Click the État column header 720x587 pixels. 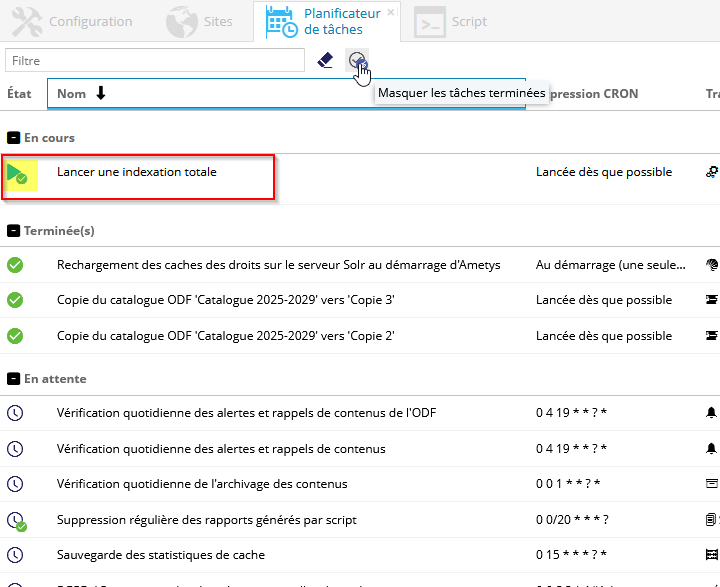pos(20,94)
